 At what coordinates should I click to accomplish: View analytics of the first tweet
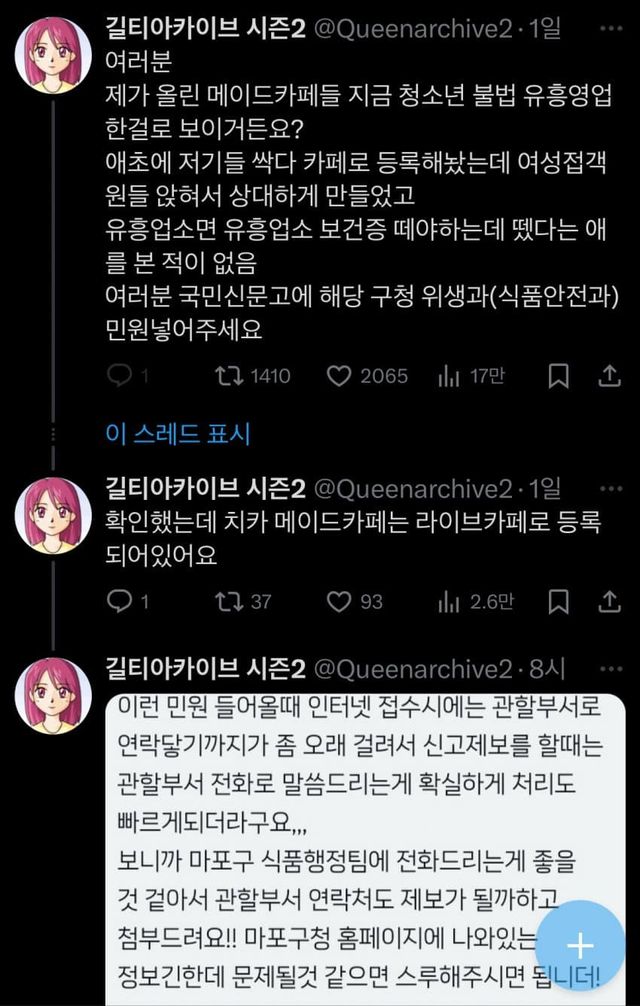(x=447, y=376)
